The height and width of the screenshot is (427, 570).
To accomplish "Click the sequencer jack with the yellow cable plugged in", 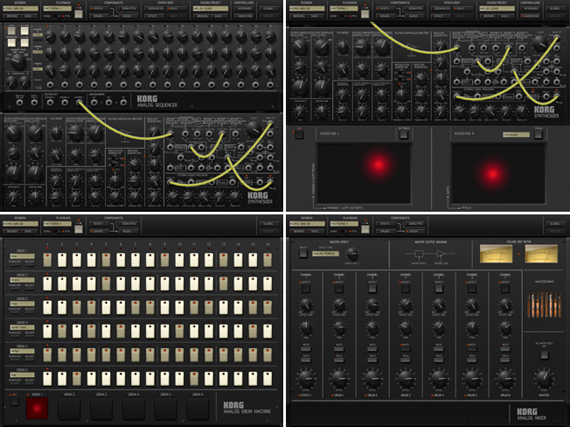I will coord(79,103).
